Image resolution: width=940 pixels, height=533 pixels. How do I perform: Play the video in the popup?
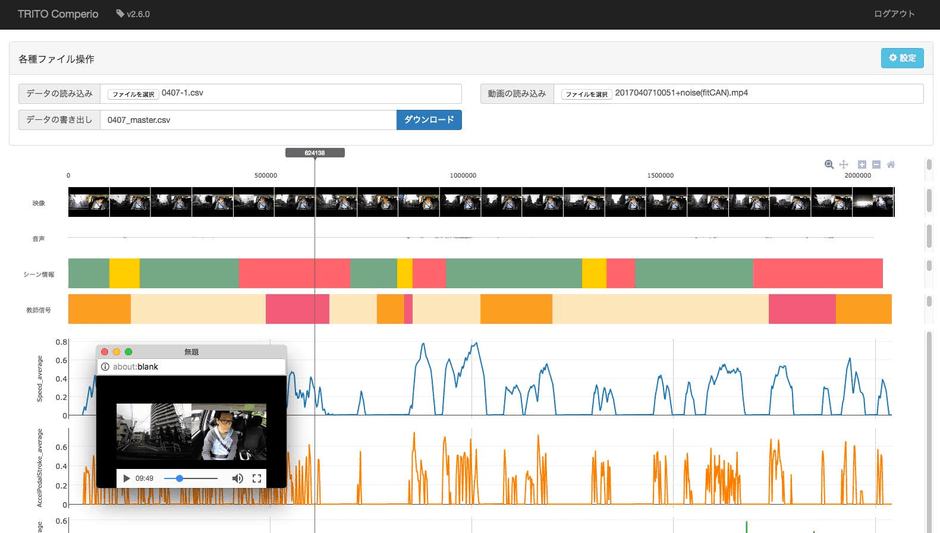[126, 479]
